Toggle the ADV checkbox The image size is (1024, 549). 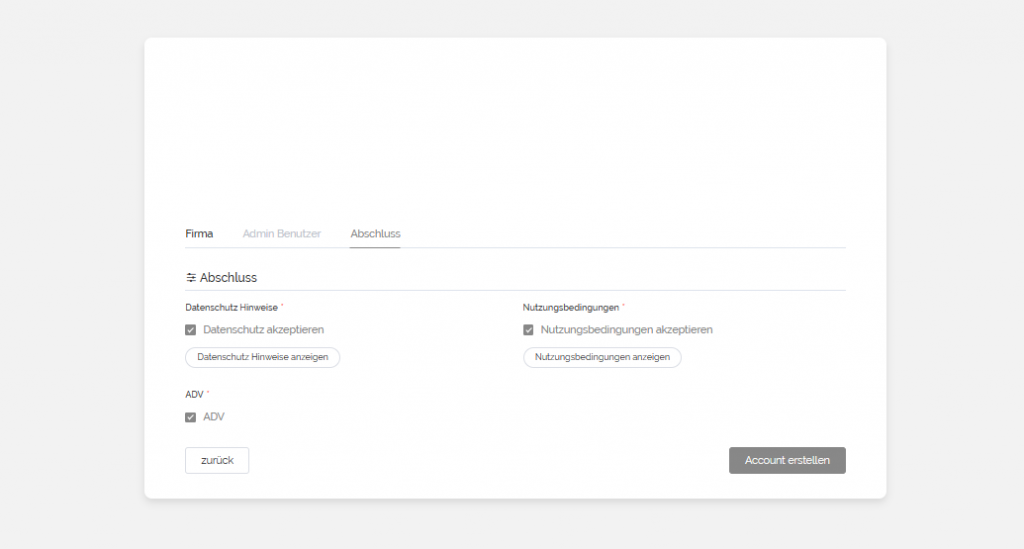[191, 417]
